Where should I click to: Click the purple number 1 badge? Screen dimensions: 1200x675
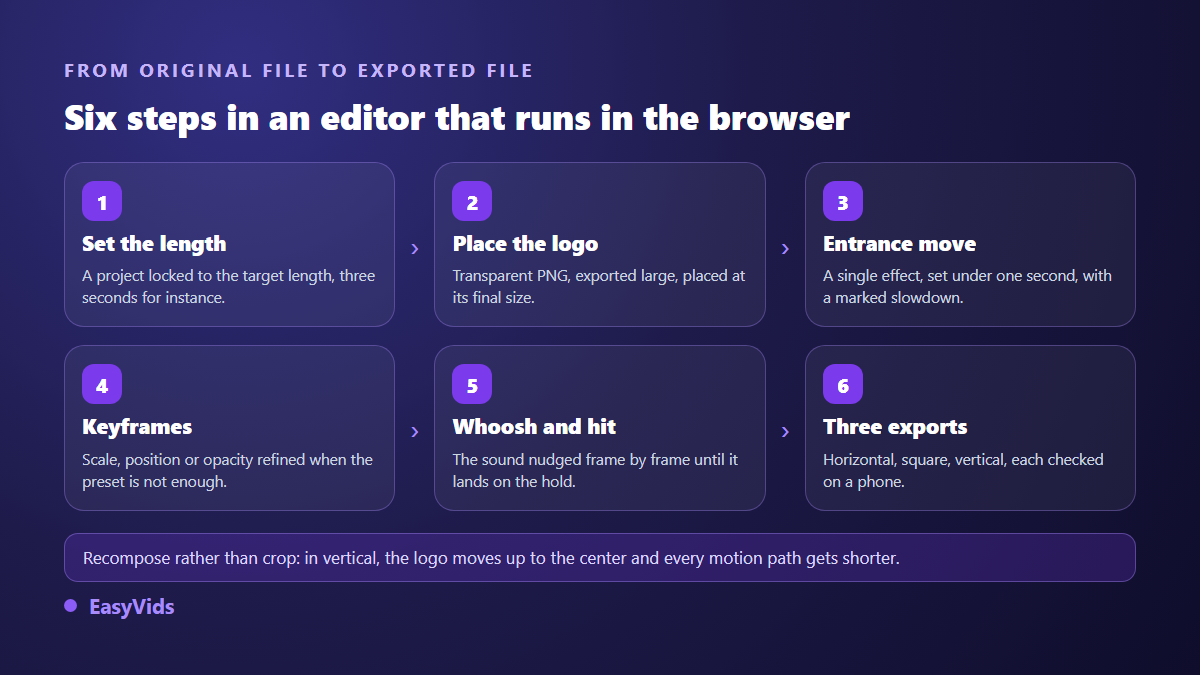click(102, 201)
